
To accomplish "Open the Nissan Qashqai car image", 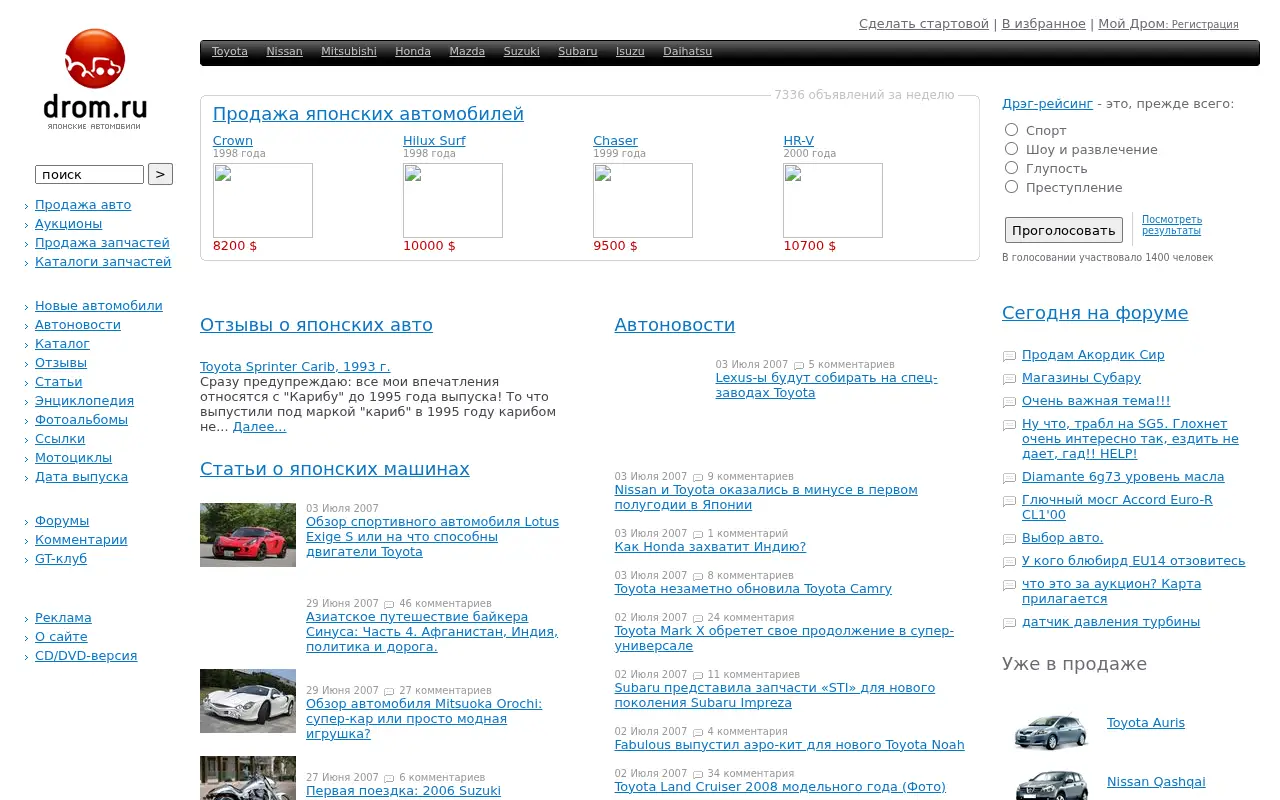I will (1050, 785).
